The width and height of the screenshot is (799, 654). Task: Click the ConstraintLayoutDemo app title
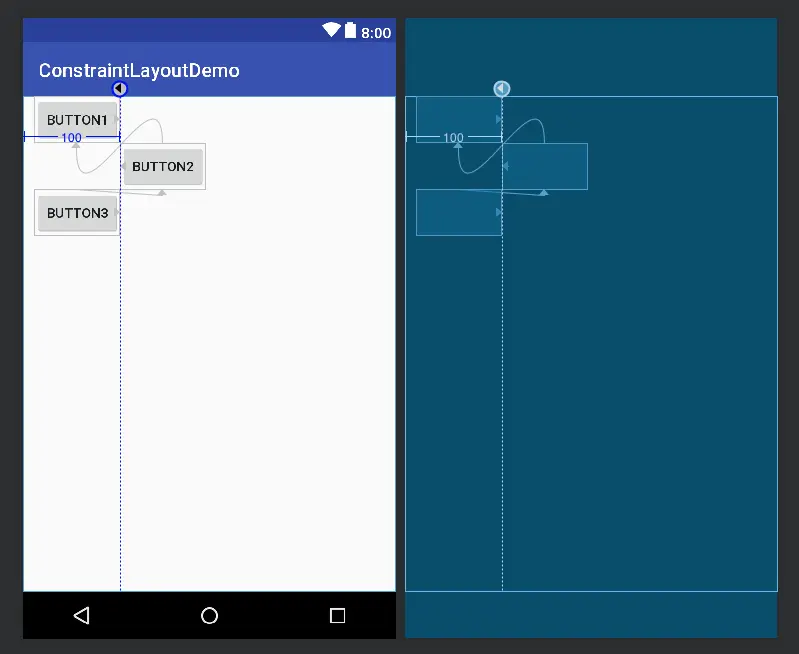tap(139, 70)
